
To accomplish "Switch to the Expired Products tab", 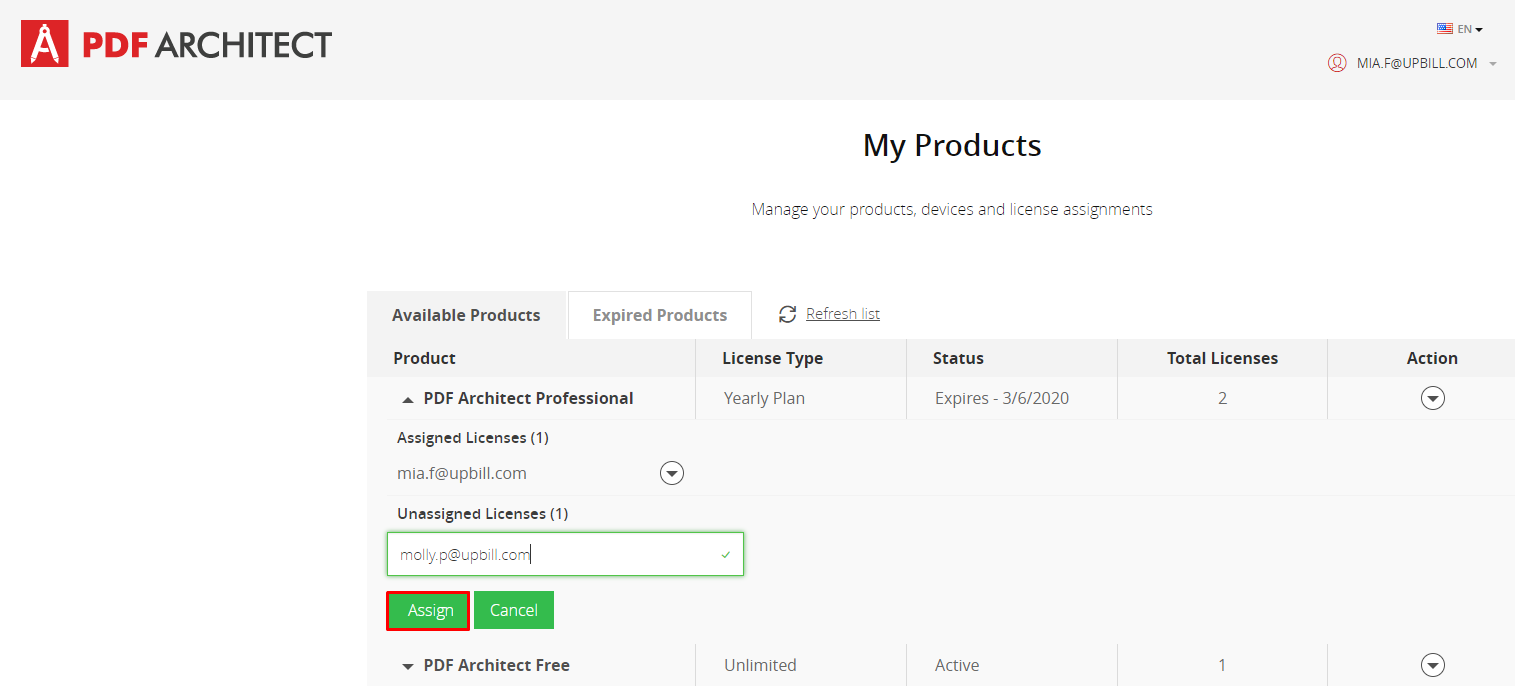I will [660, 315].
